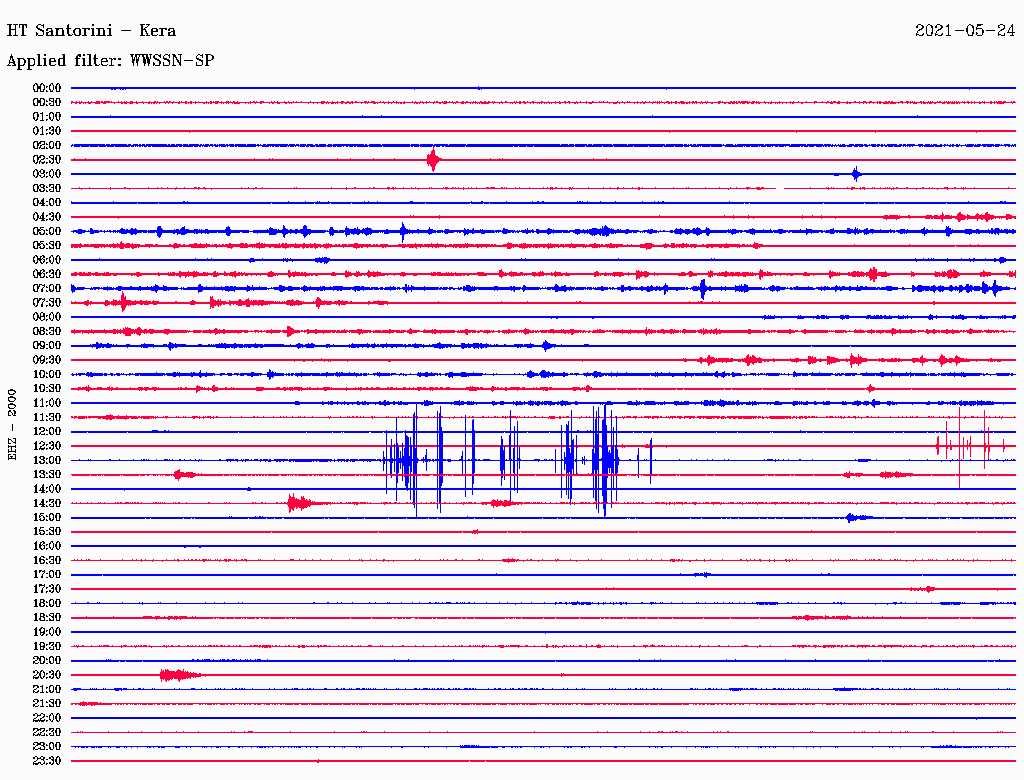The height and width of the screenshot is (780, 1024).
Task: Click the date label 2021-05-24
Action: (x=965, y=31)
